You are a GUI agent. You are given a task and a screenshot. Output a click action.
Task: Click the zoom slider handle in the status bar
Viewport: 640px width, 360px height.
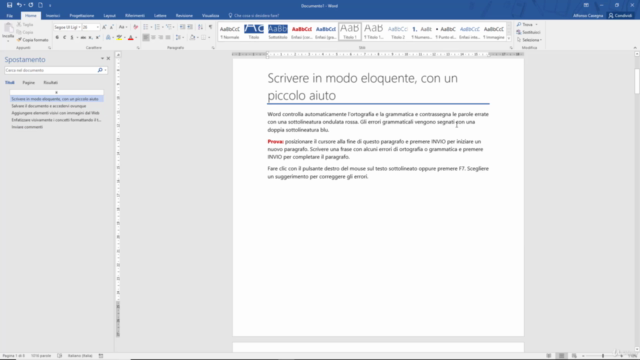click(x=603, y=356)
